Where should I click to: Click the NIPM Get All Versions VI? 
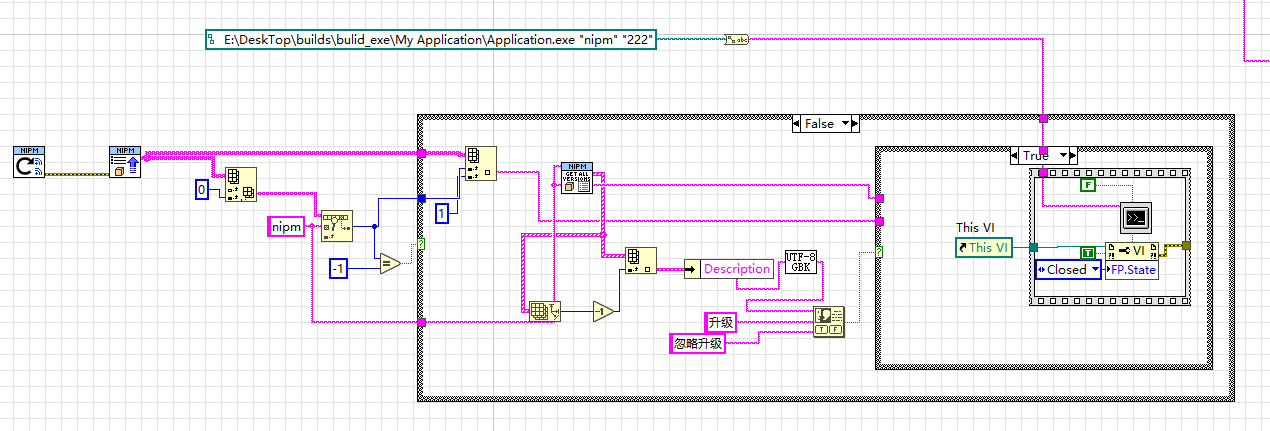577,177
